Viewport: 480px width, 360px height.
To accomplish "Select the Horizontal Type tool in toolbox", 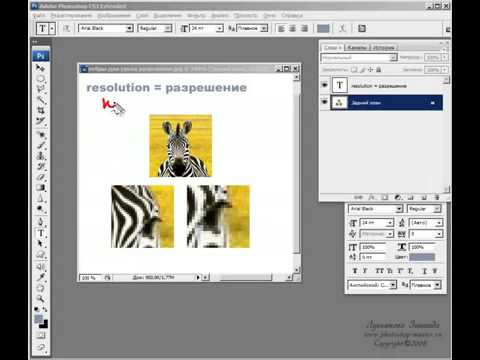I will [40, 233].
